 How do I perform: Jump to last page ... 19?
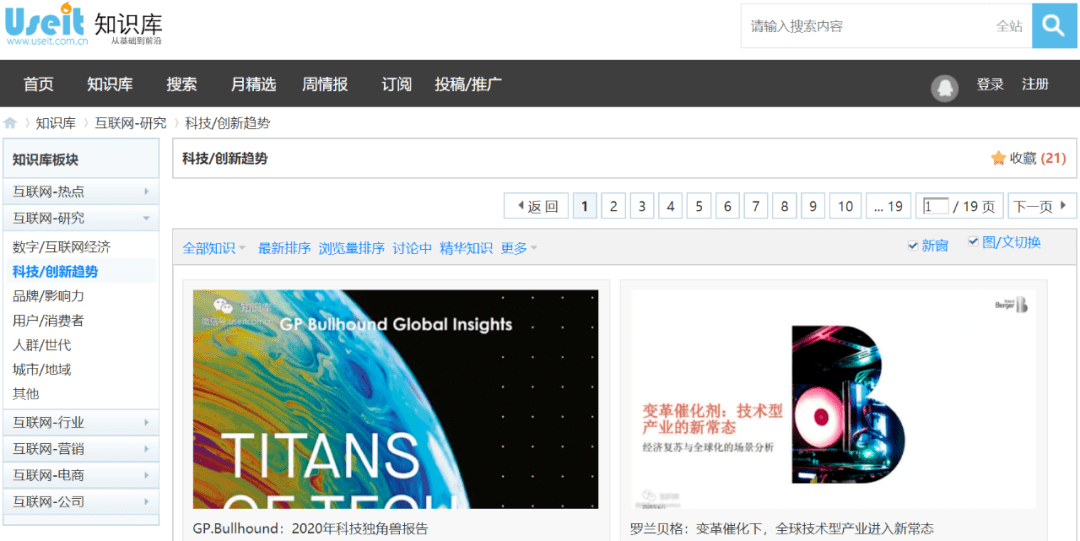pos(889,206)
